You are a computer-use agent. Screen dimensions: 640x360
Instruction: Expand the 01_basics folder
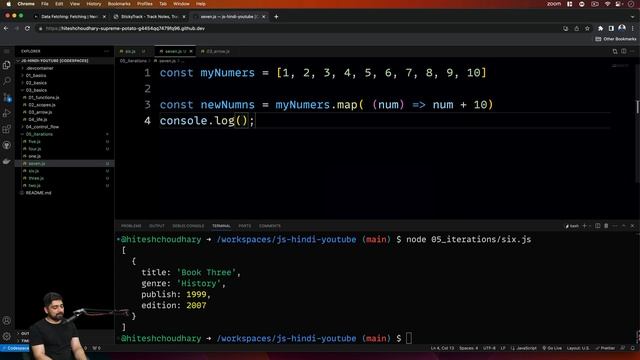point(36,76)
